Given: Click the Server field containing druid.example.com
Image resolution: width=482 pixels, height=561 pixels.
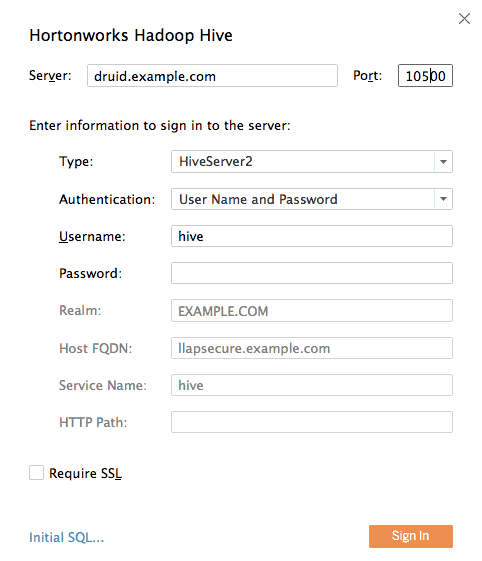Looking at the screenshot, I should (212, 75).
